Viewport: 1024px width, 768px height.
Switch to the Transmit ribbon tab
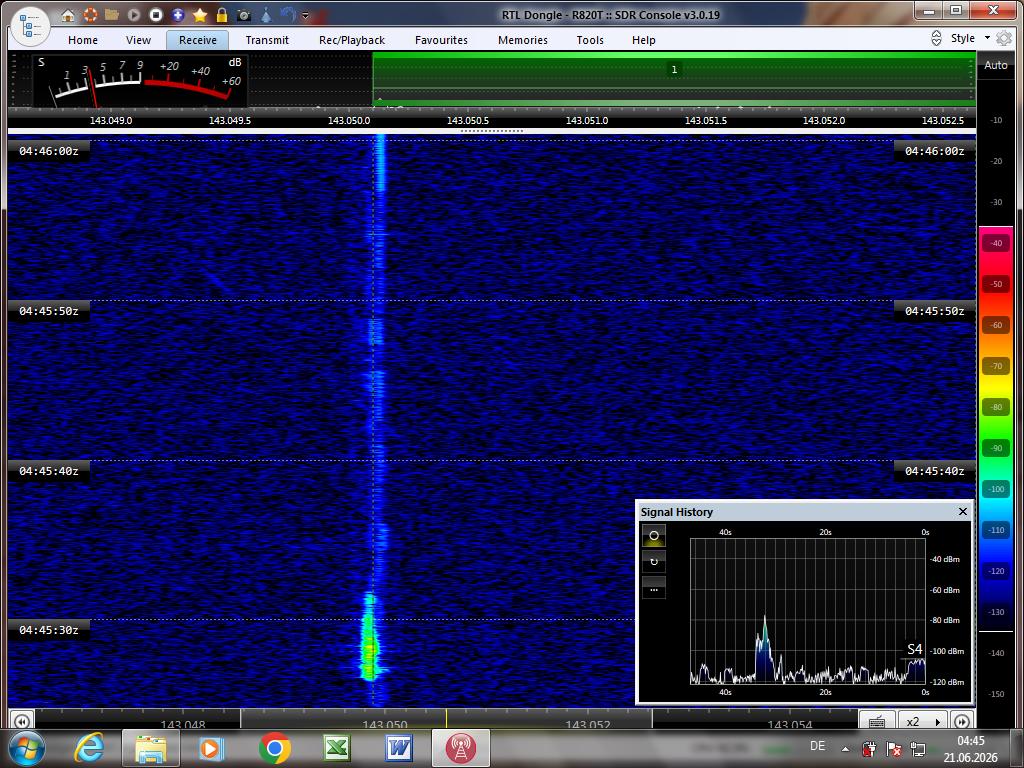[x=267, y=40]
